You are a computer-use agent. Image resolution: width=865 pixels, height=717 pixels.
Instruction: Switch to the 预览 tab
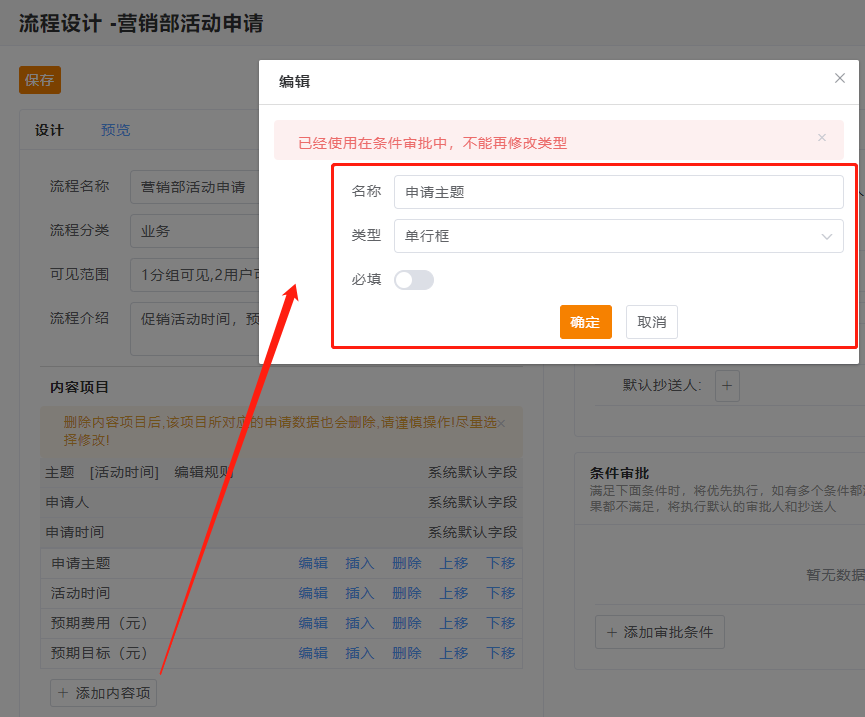point(115,130)
